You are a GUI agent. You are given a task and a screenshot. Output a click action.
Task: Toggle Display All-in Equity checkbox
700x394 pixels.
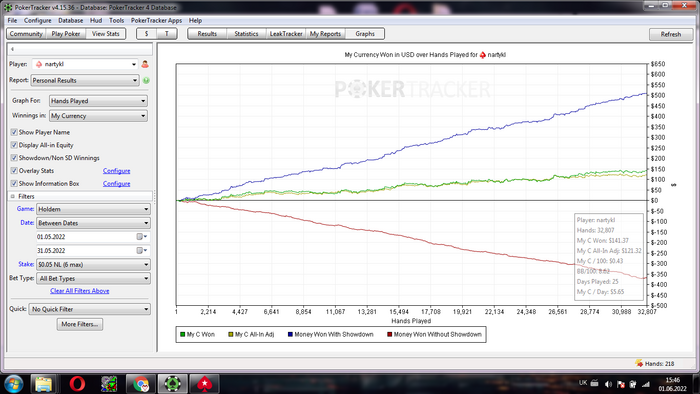[x=14, y=145]
